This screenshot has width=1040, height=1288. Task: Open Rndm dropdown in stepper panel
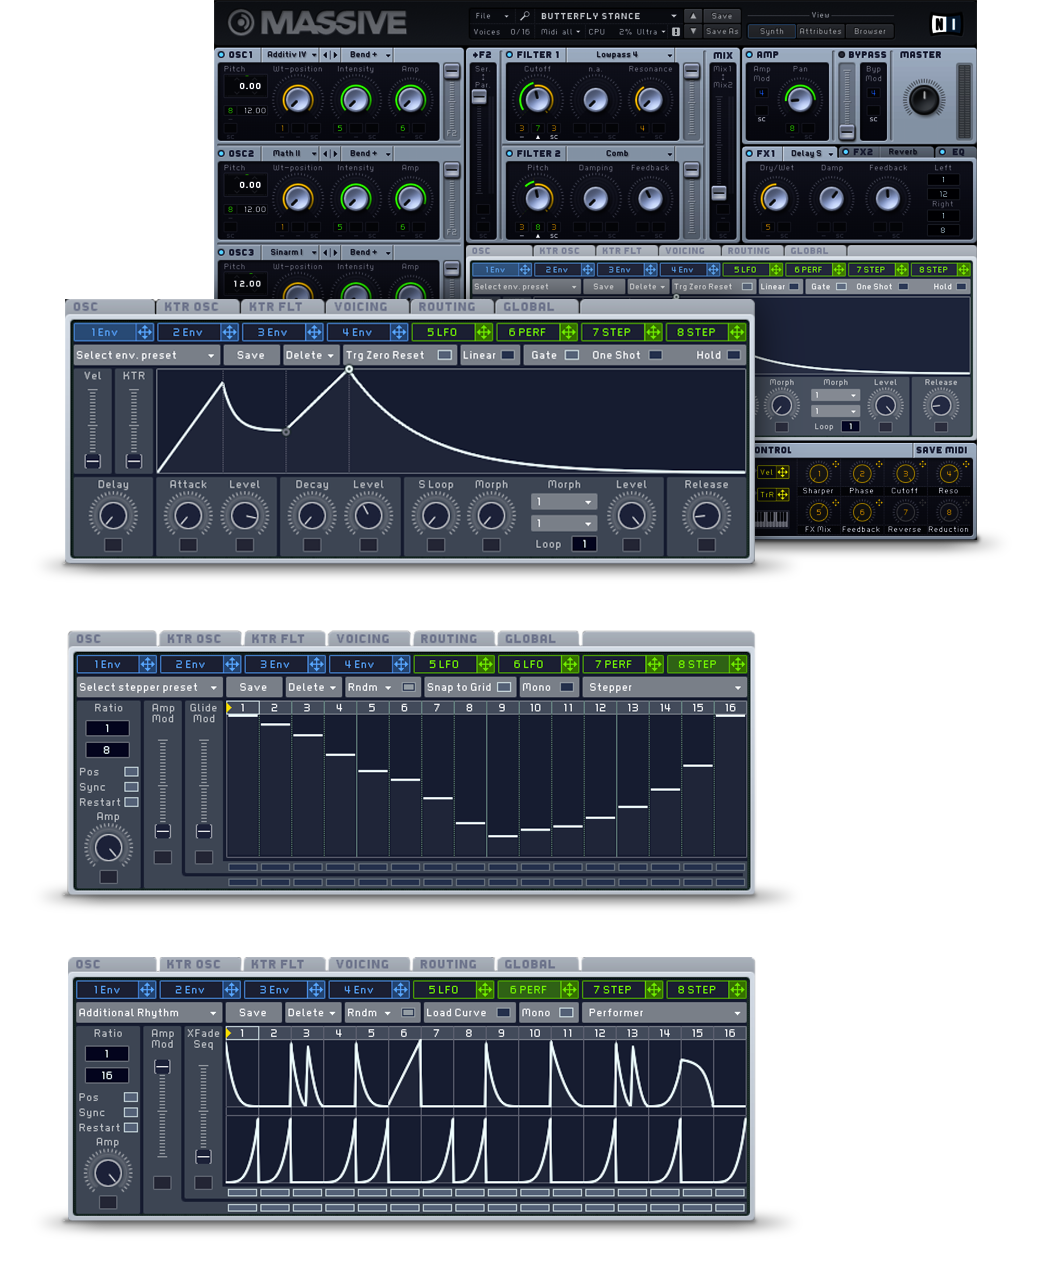click(x=369, y=687)
